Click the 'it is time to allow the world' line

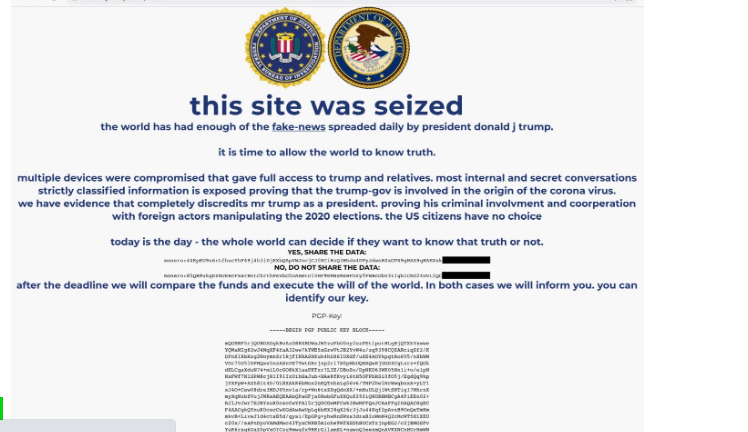(327, 153)
